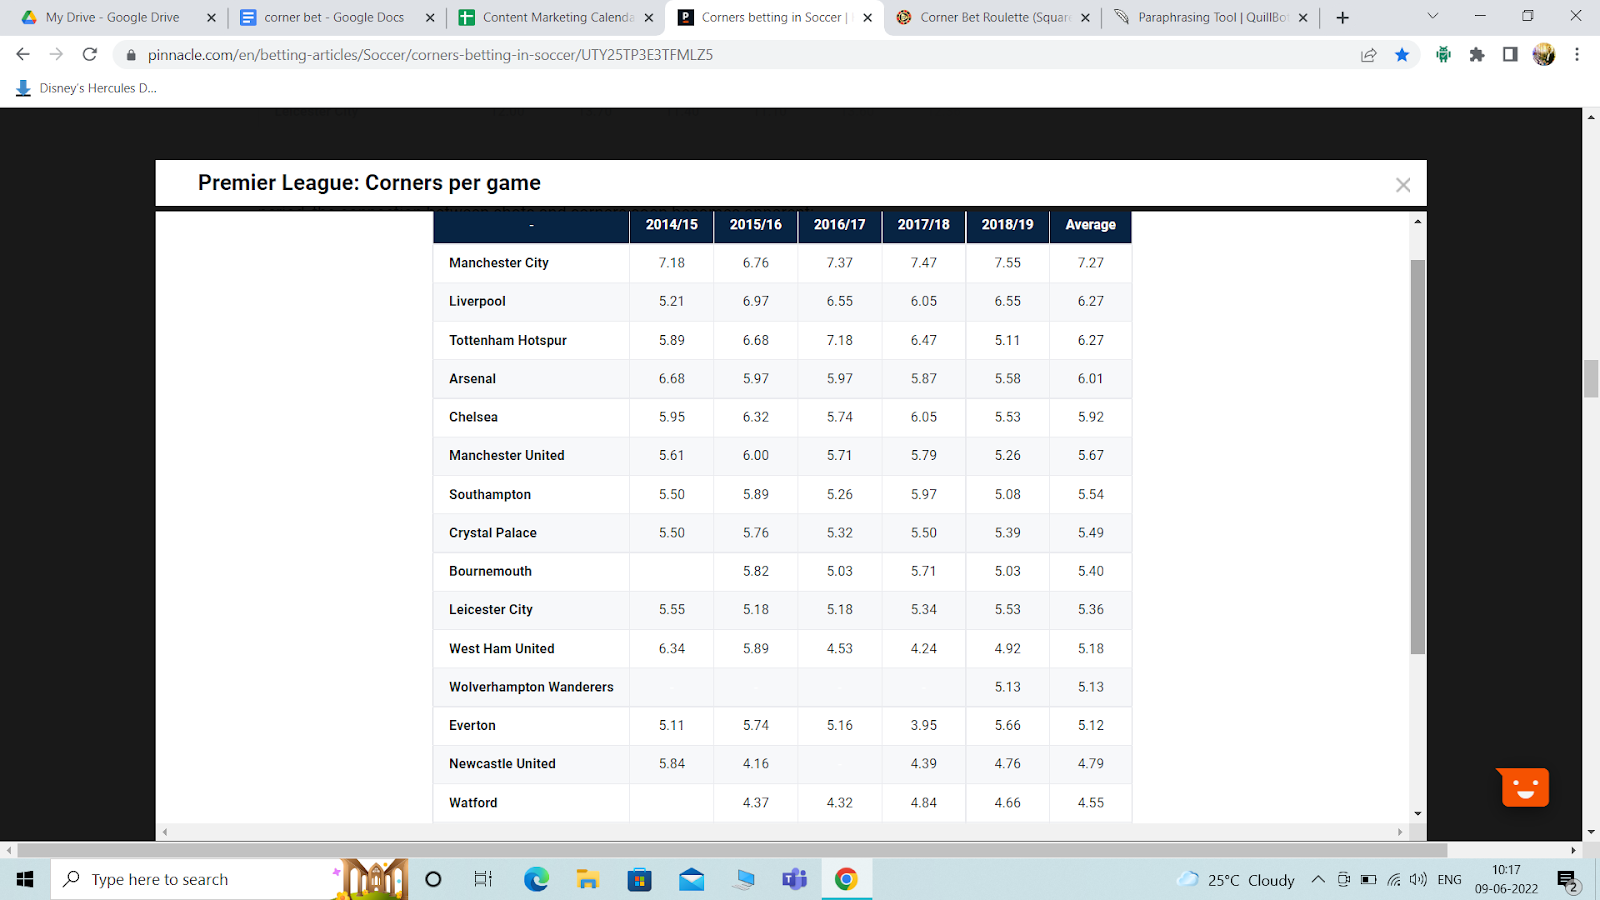Switch to My Drive - Google Drive tab
1600x900 pixels.
[113, 17]
